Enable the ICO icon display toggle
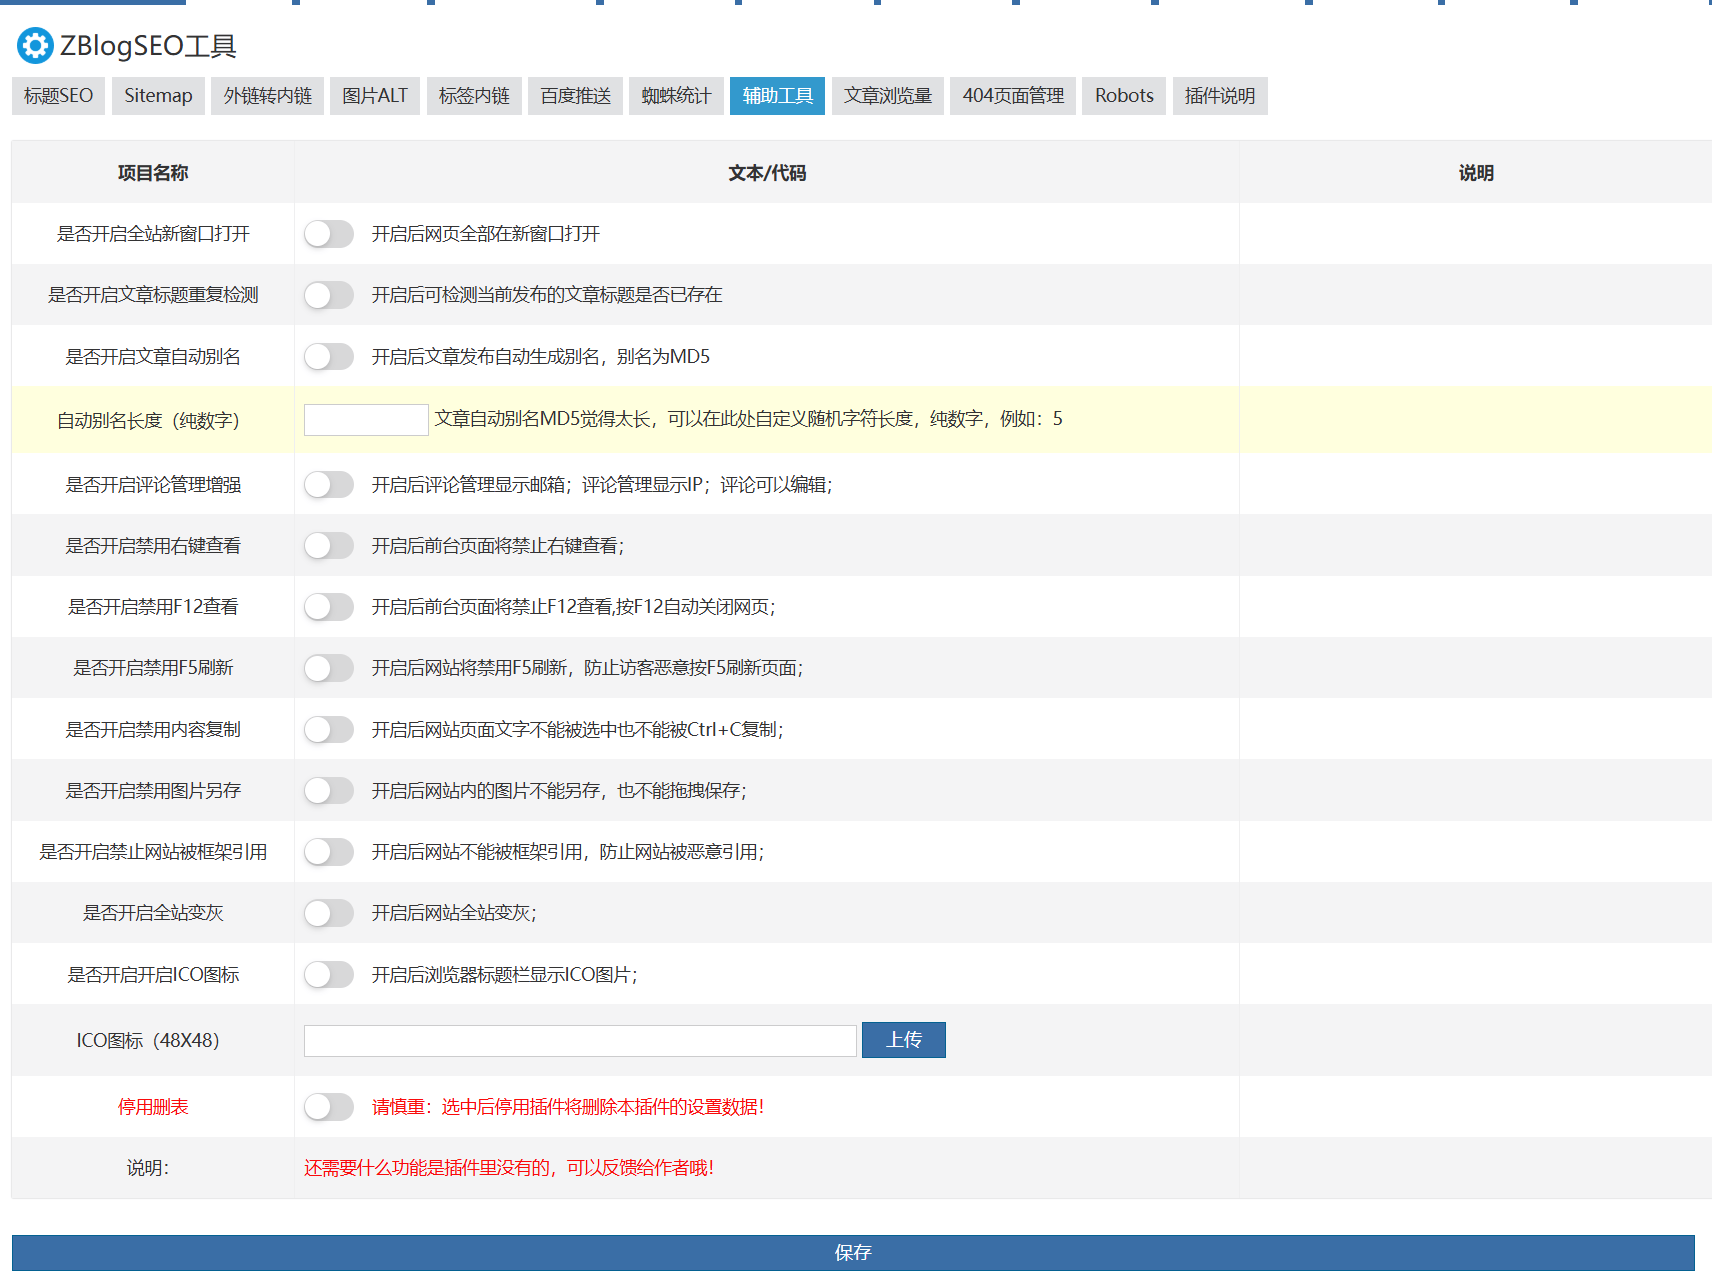The image size is (1712, 1278). pyautogui.click(x=328, y=975)
